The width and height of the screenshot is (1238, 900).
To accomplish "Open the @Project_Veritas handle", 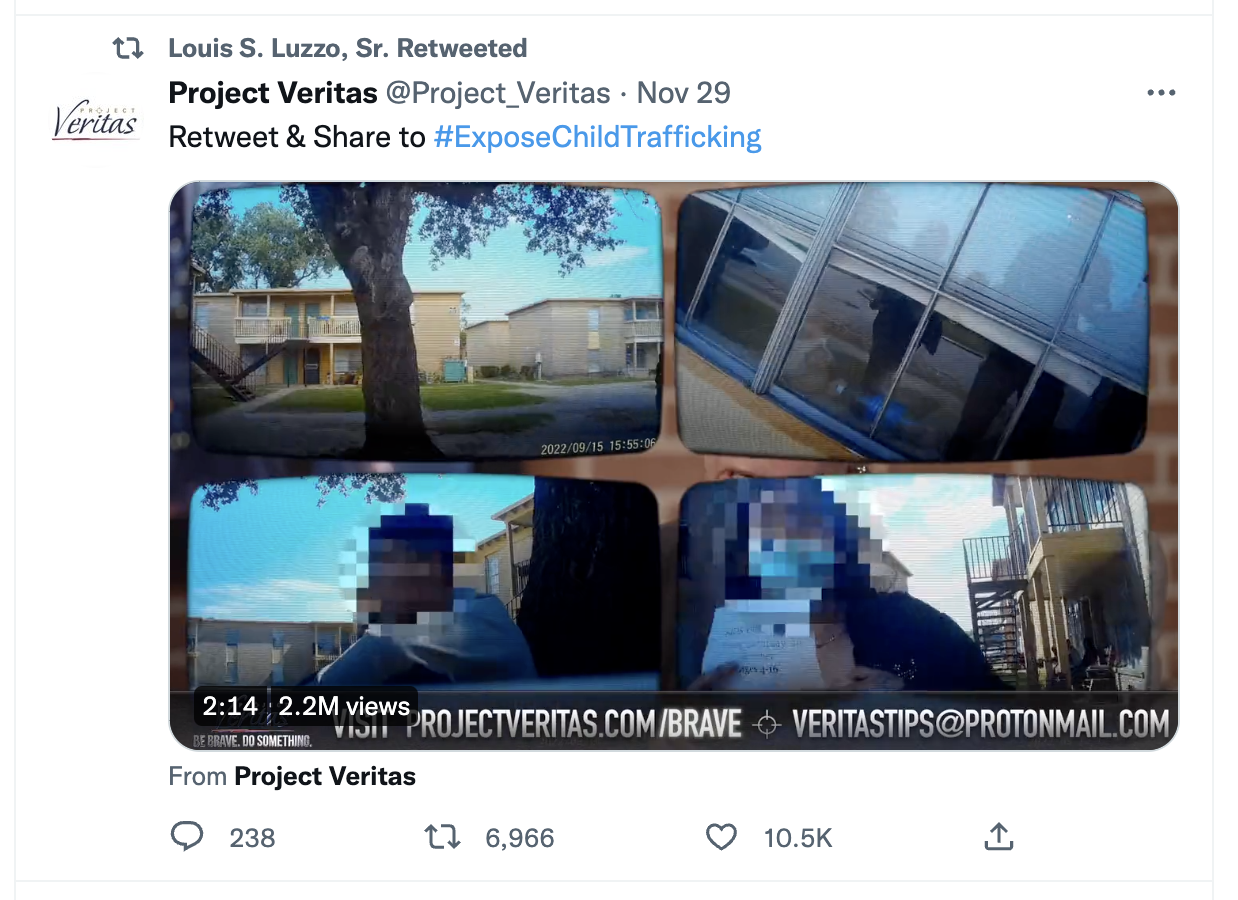I will 498,93.
